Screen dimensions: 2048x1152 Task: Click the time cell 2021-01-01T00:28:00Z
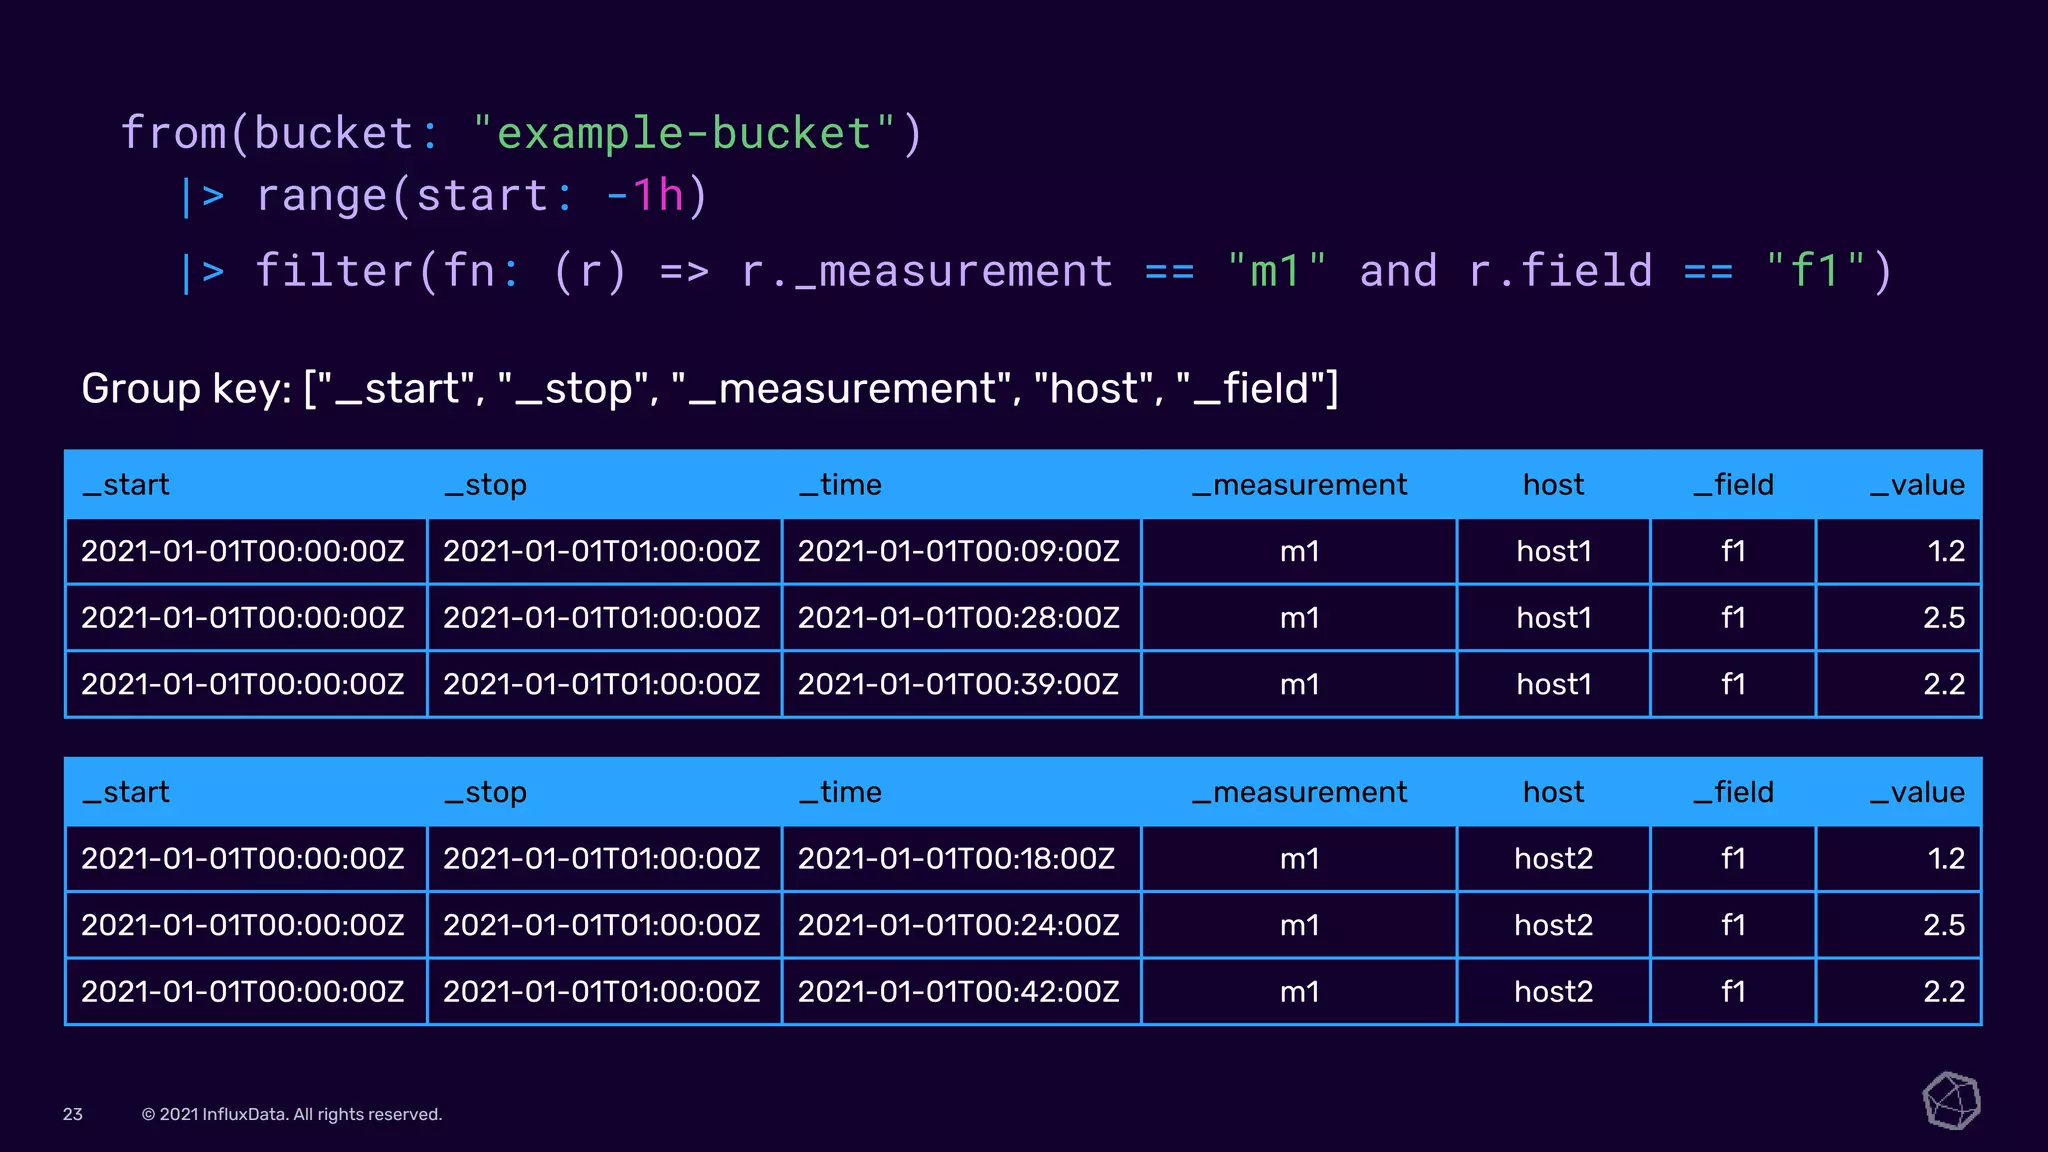pos(959,618)
